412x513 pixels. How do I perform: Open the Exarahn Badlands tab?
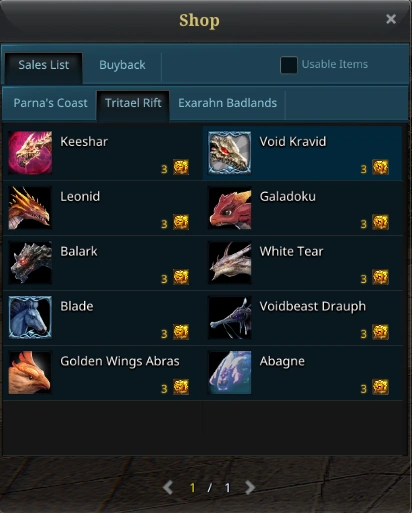click(x=227, y=103)
